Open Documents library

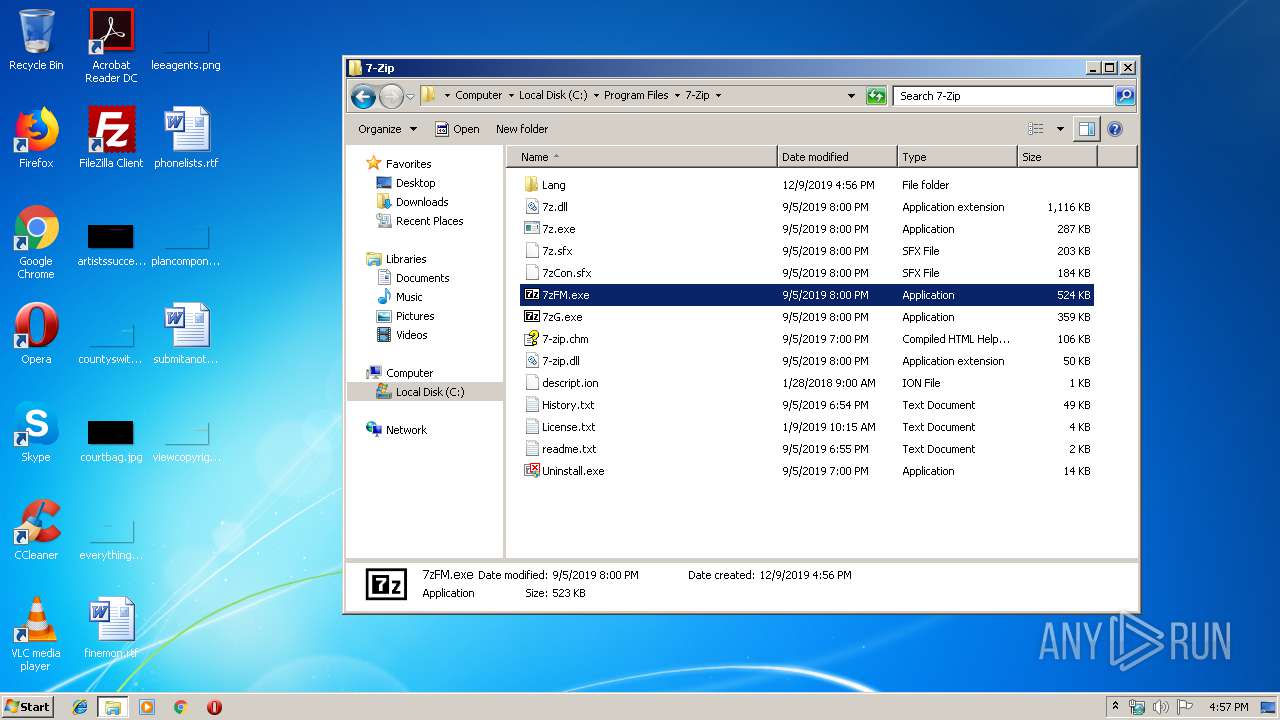pyautogui.click(x=422, y=278)
